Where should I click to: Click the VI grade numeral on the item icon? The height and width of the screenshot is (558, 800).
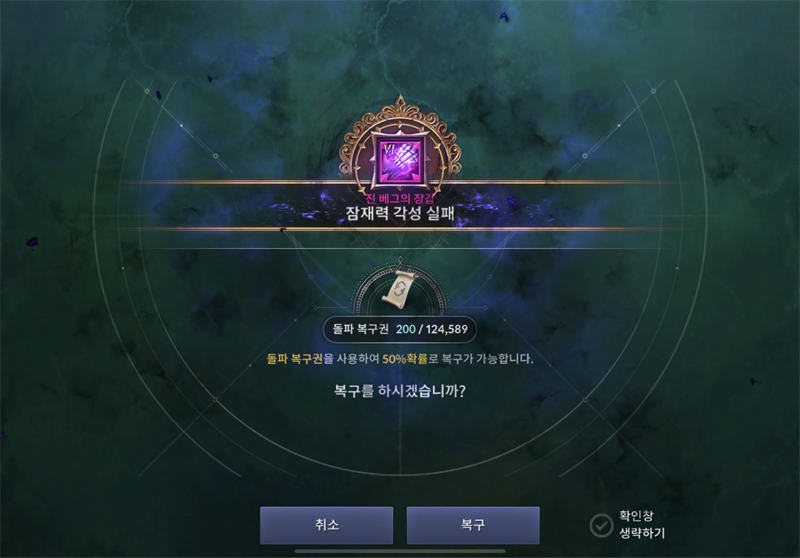click(x=389, y=150)
